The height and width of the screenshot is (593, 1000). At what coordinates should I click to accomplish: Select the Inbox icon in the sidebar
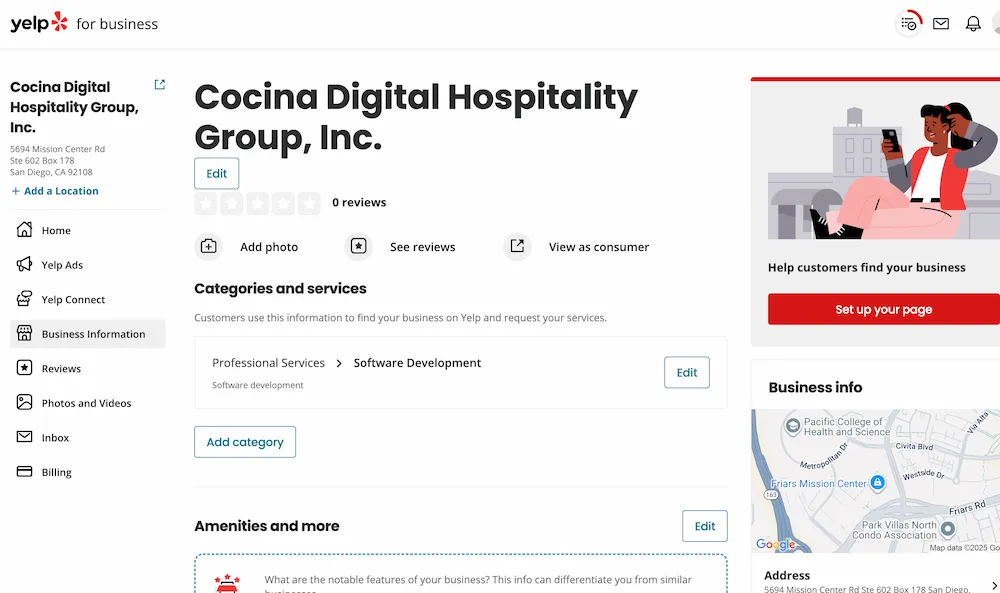pos(22,437)
